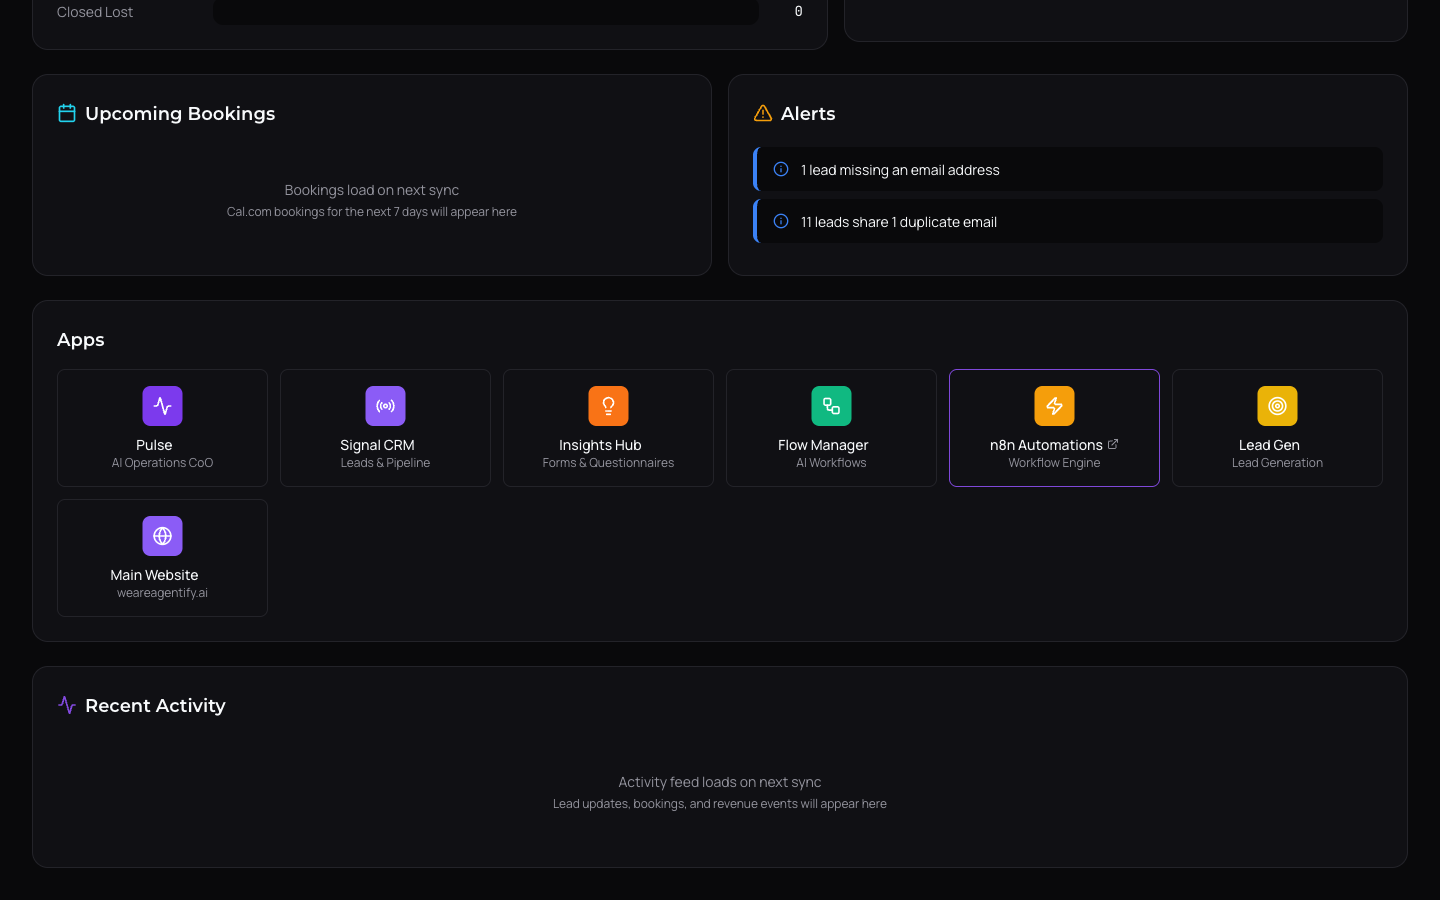Select the Lead Gen target icon
The width and height of the screenshot is (1440, 900).
pos(1277,406)
